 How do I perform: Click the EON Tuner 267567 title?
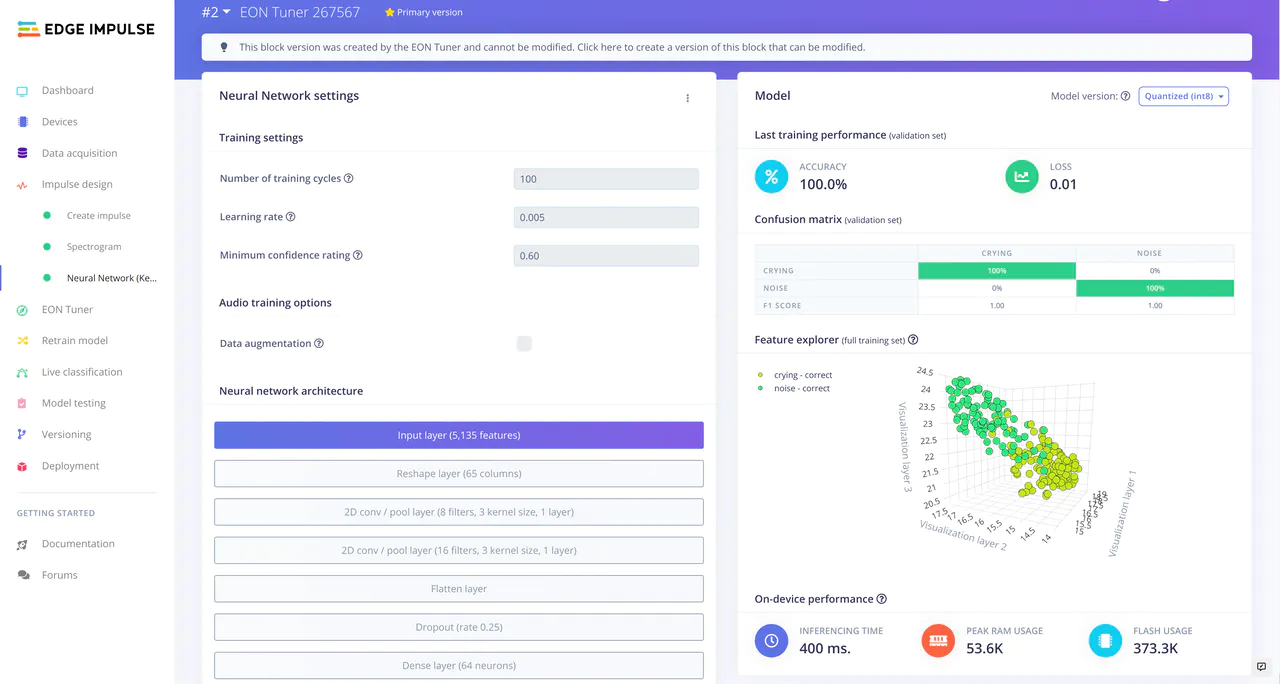tap(300, 13)
